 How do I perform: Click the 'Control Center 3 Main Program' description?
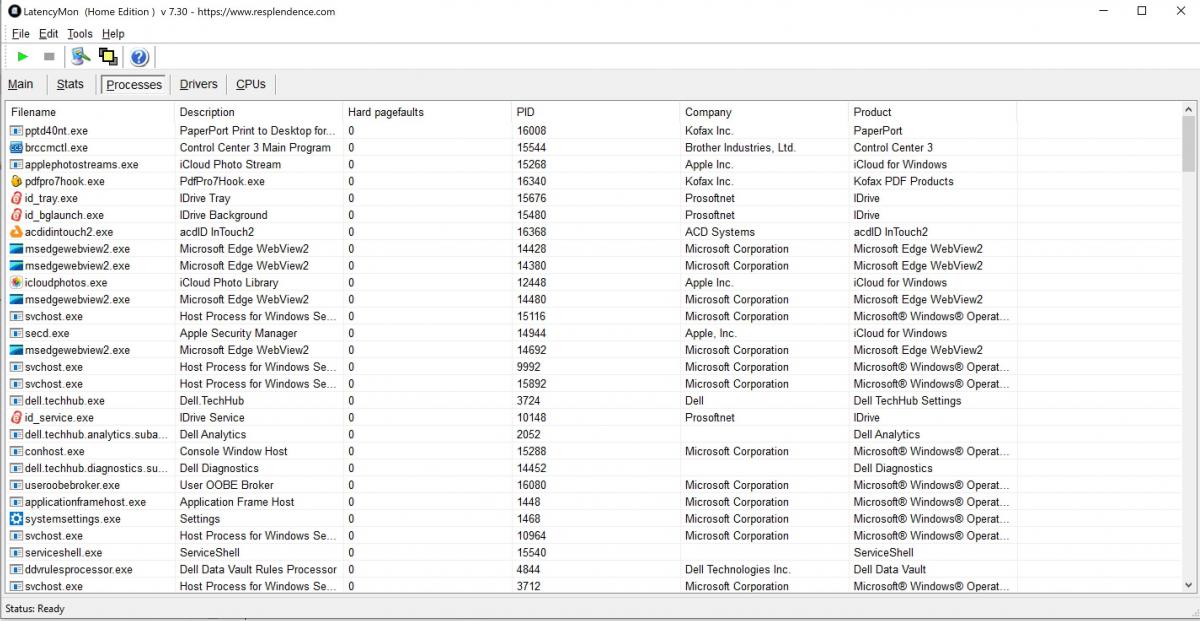click(x=255, y=148)
